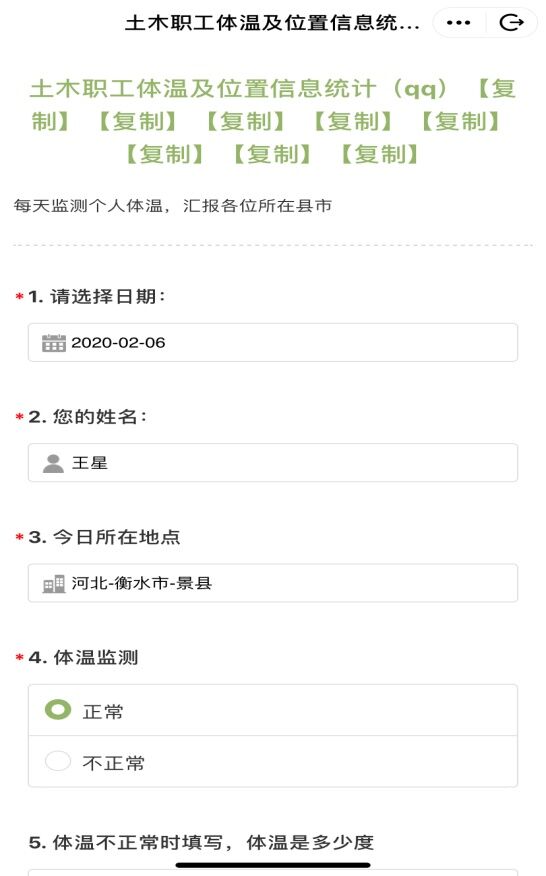Select the 正常 radio option

point(58,710)
